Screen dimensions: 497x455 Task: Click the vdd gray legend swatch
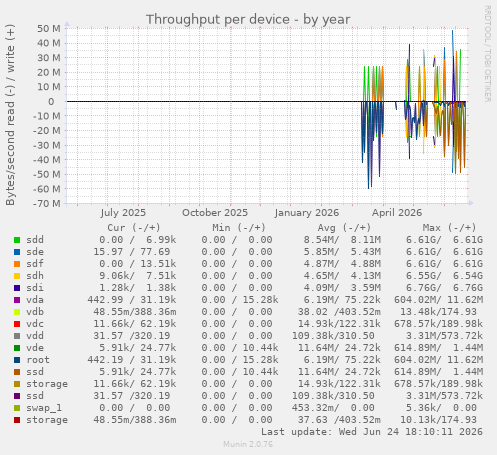tap(17, 336)
